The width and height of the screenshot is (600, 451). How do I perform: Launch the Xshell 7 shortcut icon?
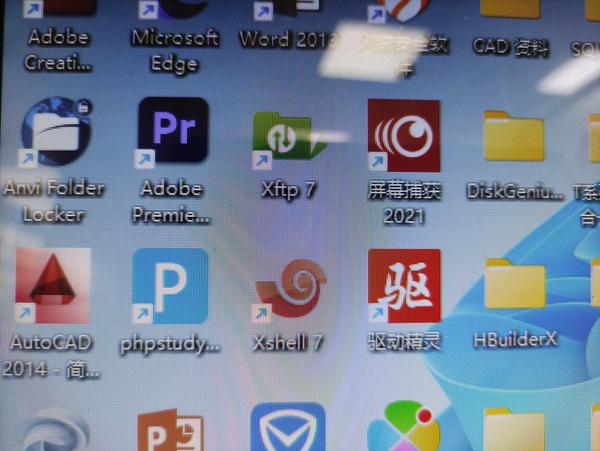[290, 289]
